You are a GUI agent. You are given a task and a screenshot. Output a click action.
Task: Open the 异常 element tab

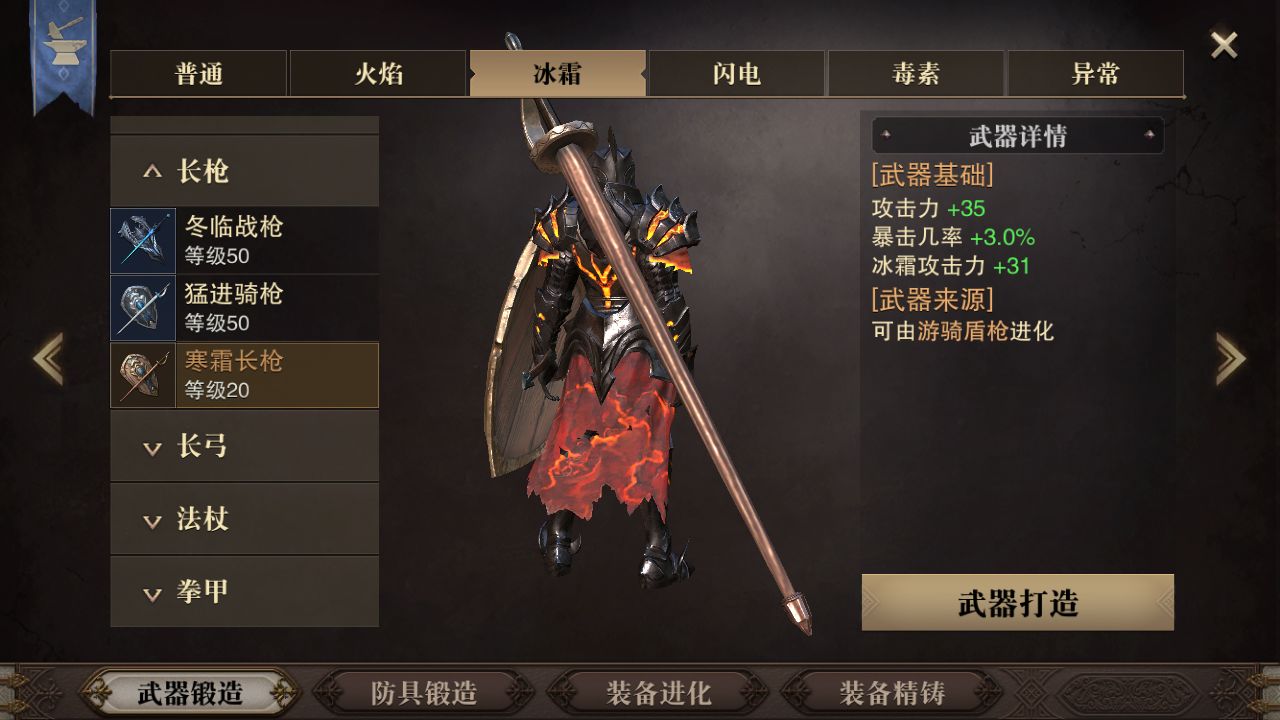(1095, 74)
